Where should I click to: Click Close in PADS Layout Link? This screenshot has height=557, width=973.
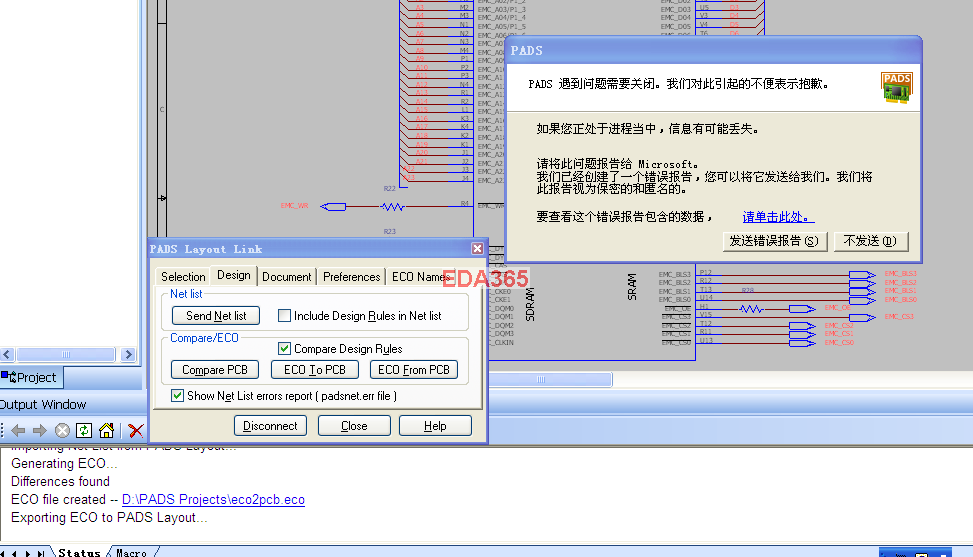tap(354, 426)
